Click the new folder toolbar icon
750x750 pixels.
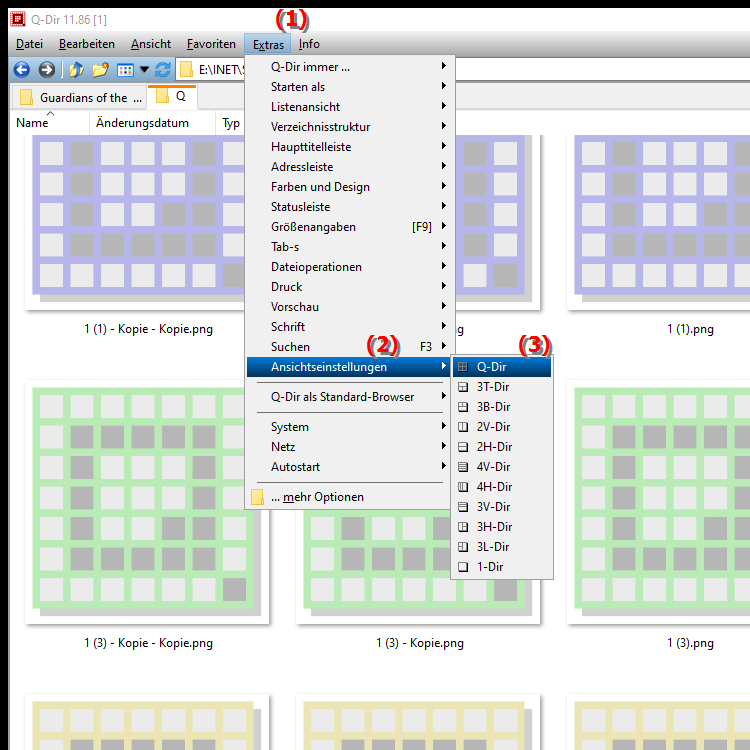point(100,70)
